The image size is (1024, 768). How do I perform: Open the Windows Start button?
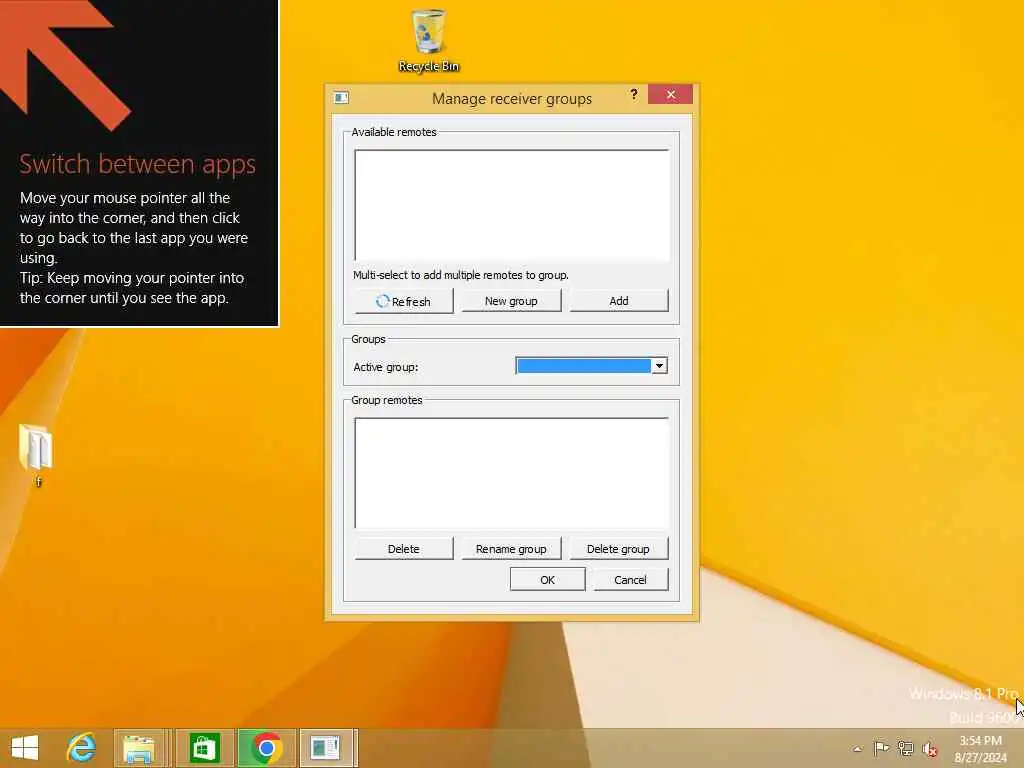[25, 748]
